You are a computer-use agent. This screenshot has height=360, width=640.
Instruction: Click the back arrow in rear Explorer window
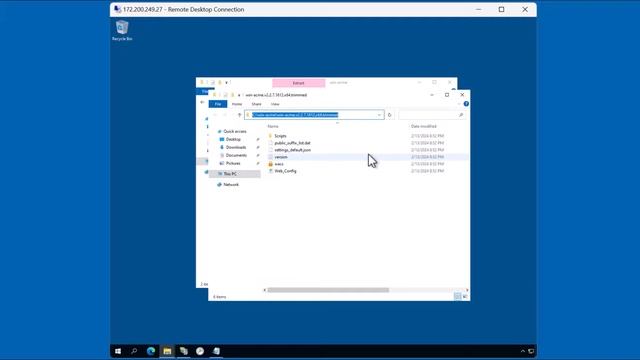tap(202, 102)
